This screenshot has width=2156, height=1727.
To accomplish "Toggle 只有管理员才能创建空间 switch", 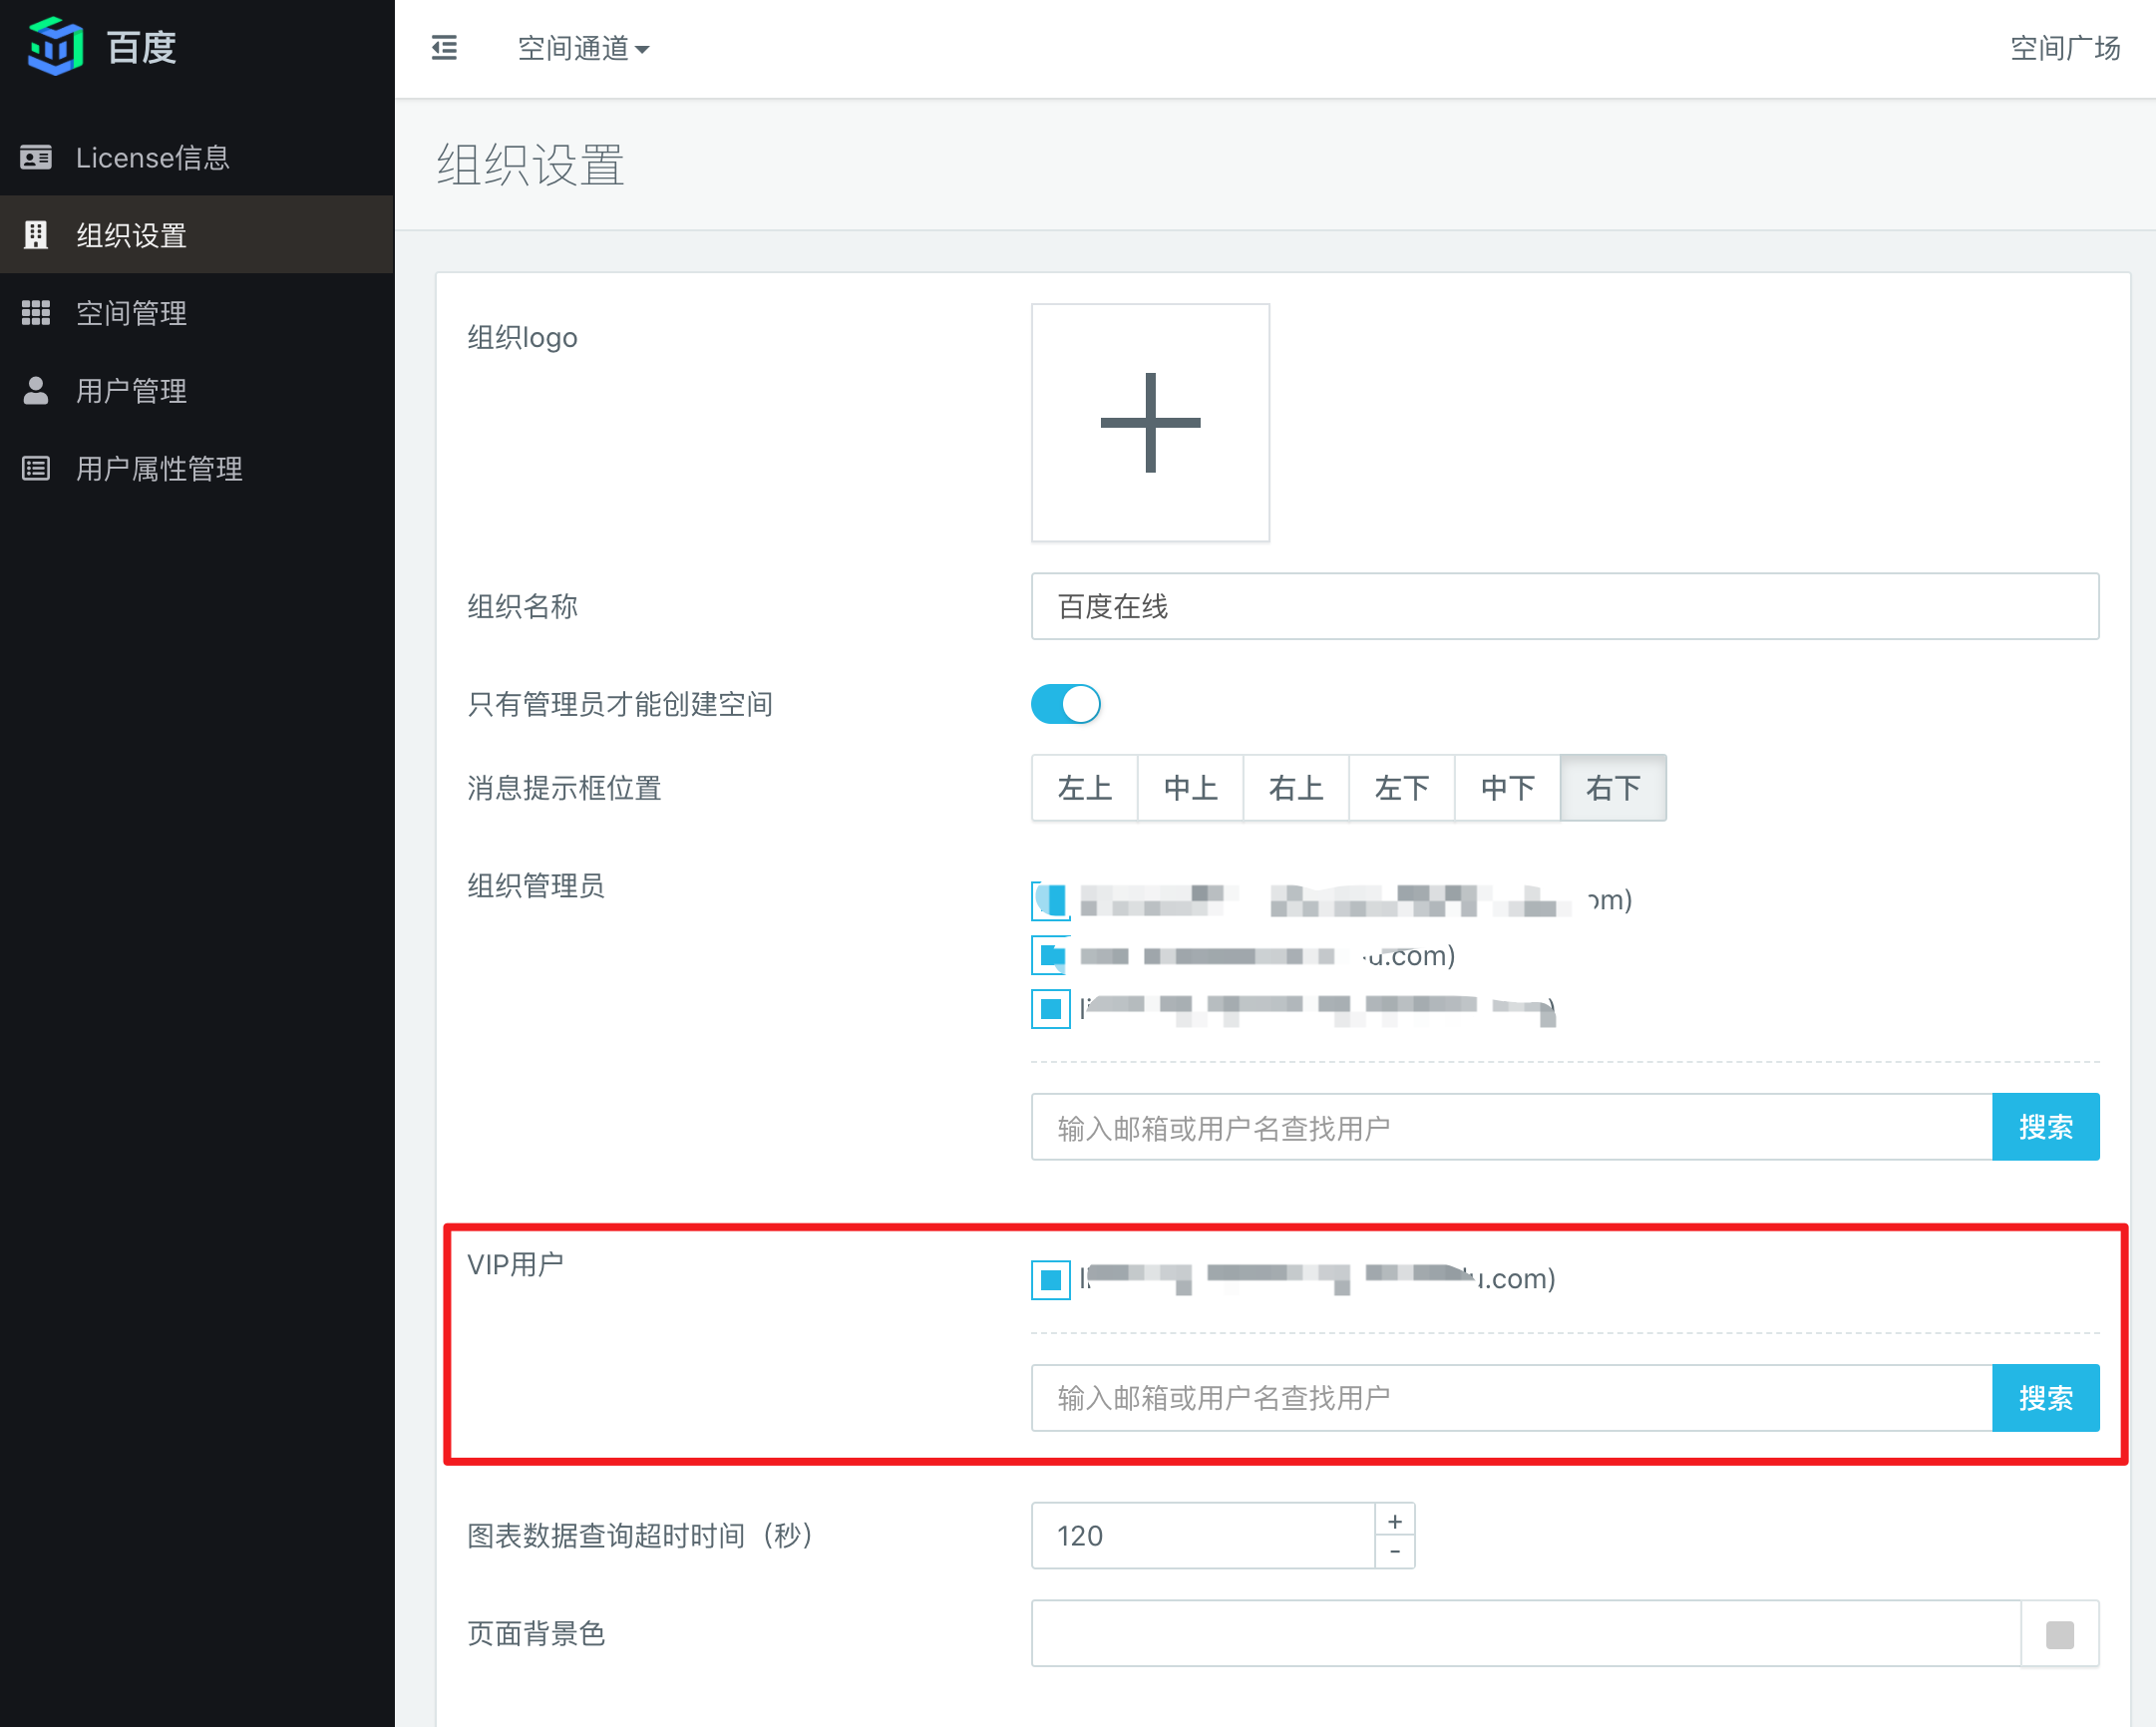I will click(1066, 704).
